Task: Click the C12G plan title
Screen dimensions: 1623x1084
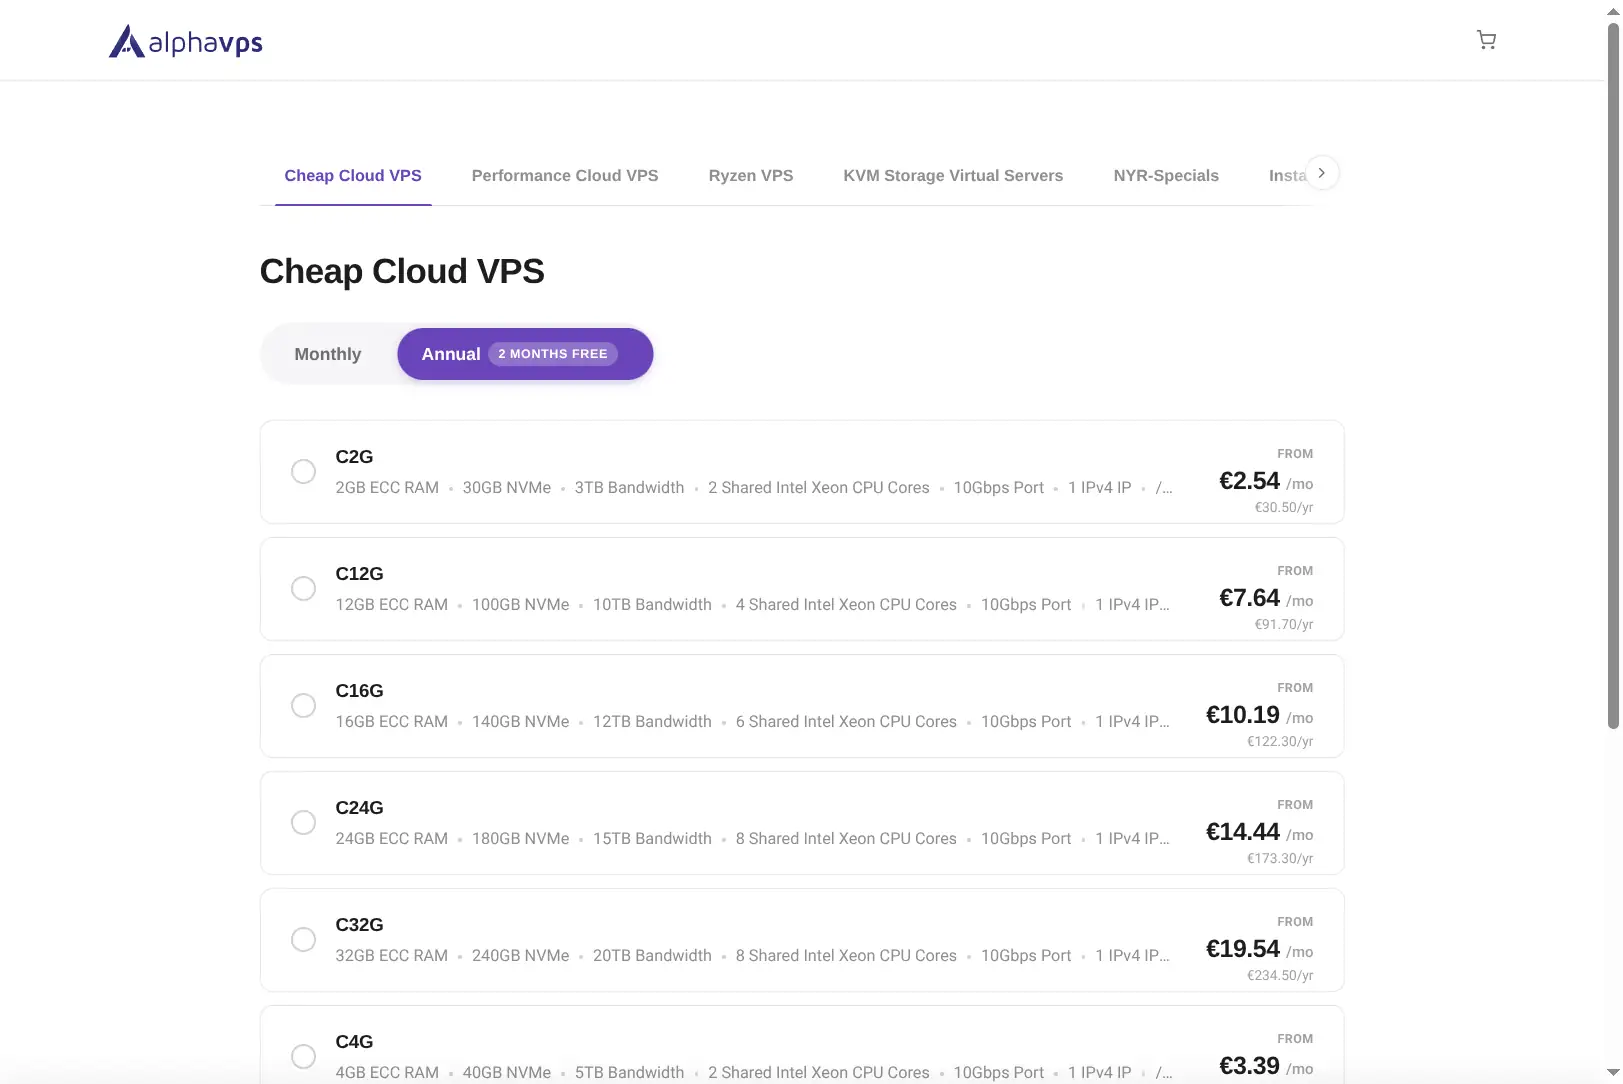Action: [x=359, y=574]
